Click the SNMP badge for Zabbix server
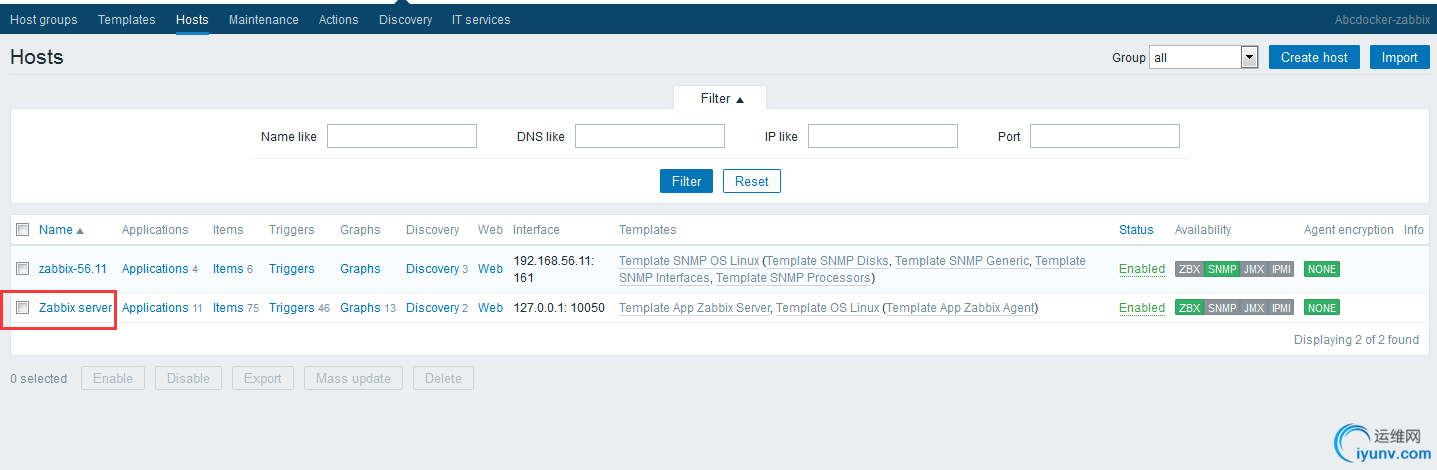 click(x=1221, y=308)
